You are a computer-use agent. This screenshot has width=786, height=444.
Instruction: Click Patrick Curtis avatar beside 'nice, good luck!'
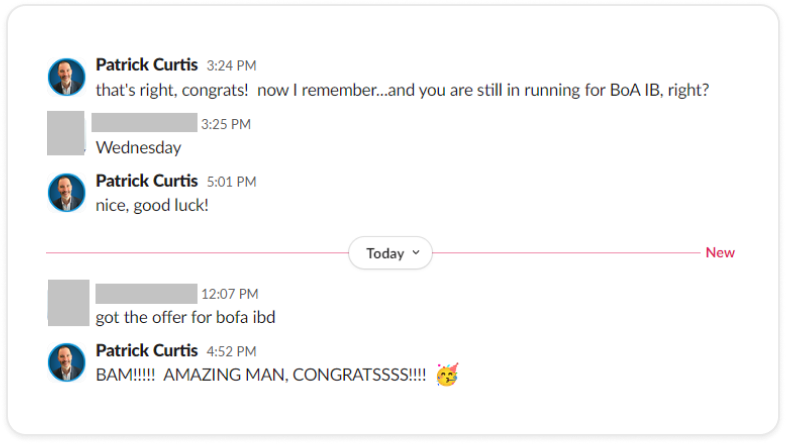pos(67,192)
